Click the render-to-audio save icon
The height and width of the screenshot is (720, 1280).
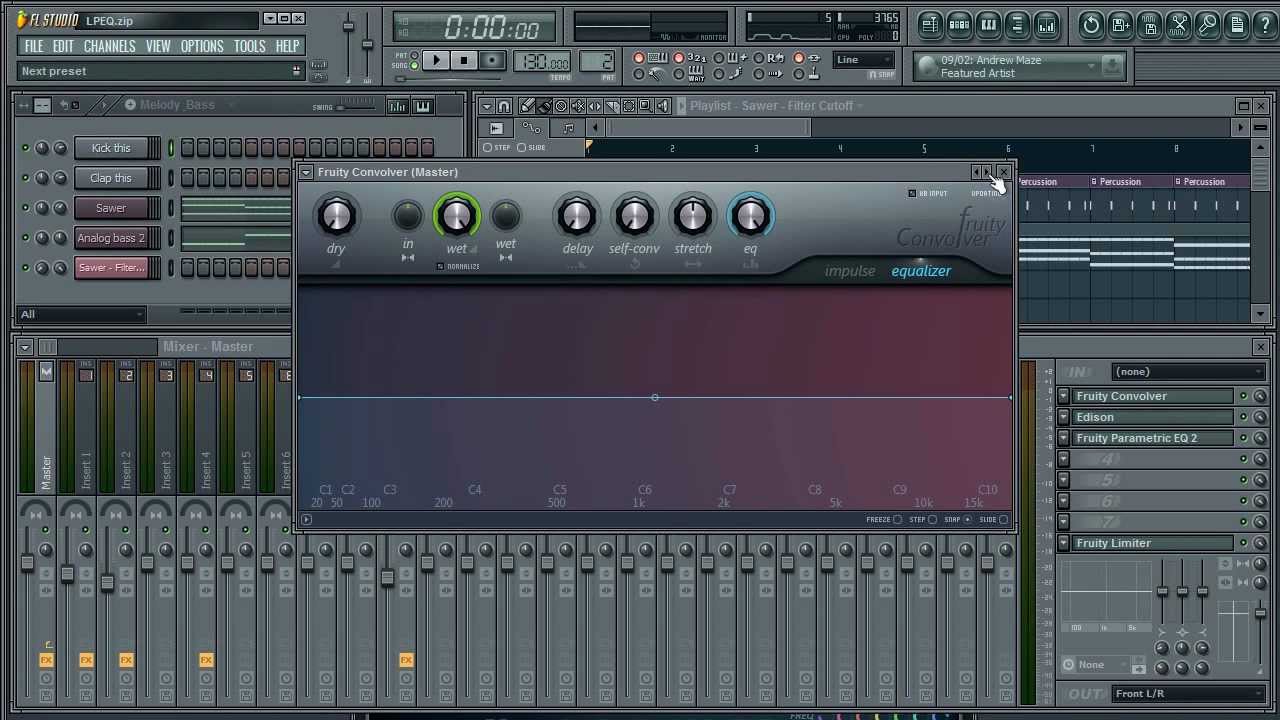(1150, 24)
